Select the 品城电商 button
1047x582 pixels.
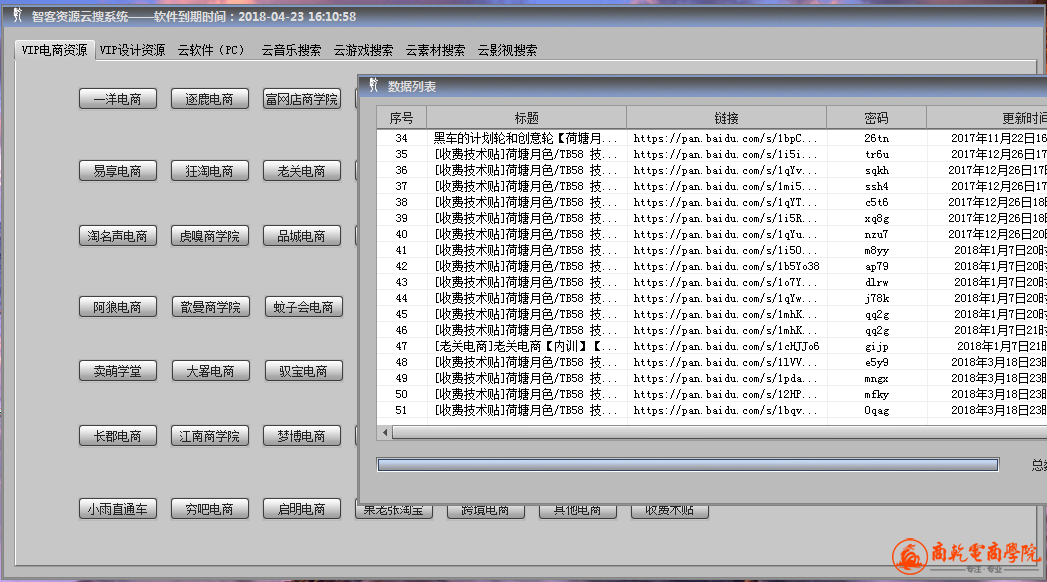302,236
